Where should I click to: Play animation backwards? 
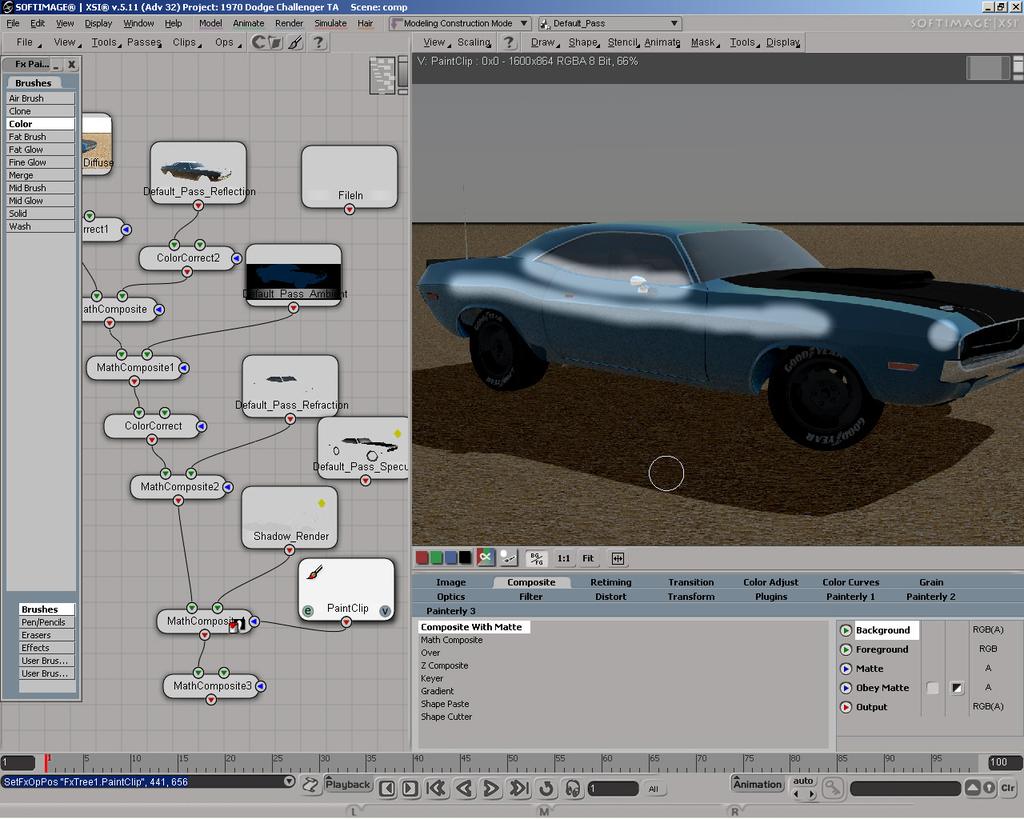pyautogui.click(x=464, y=788)
